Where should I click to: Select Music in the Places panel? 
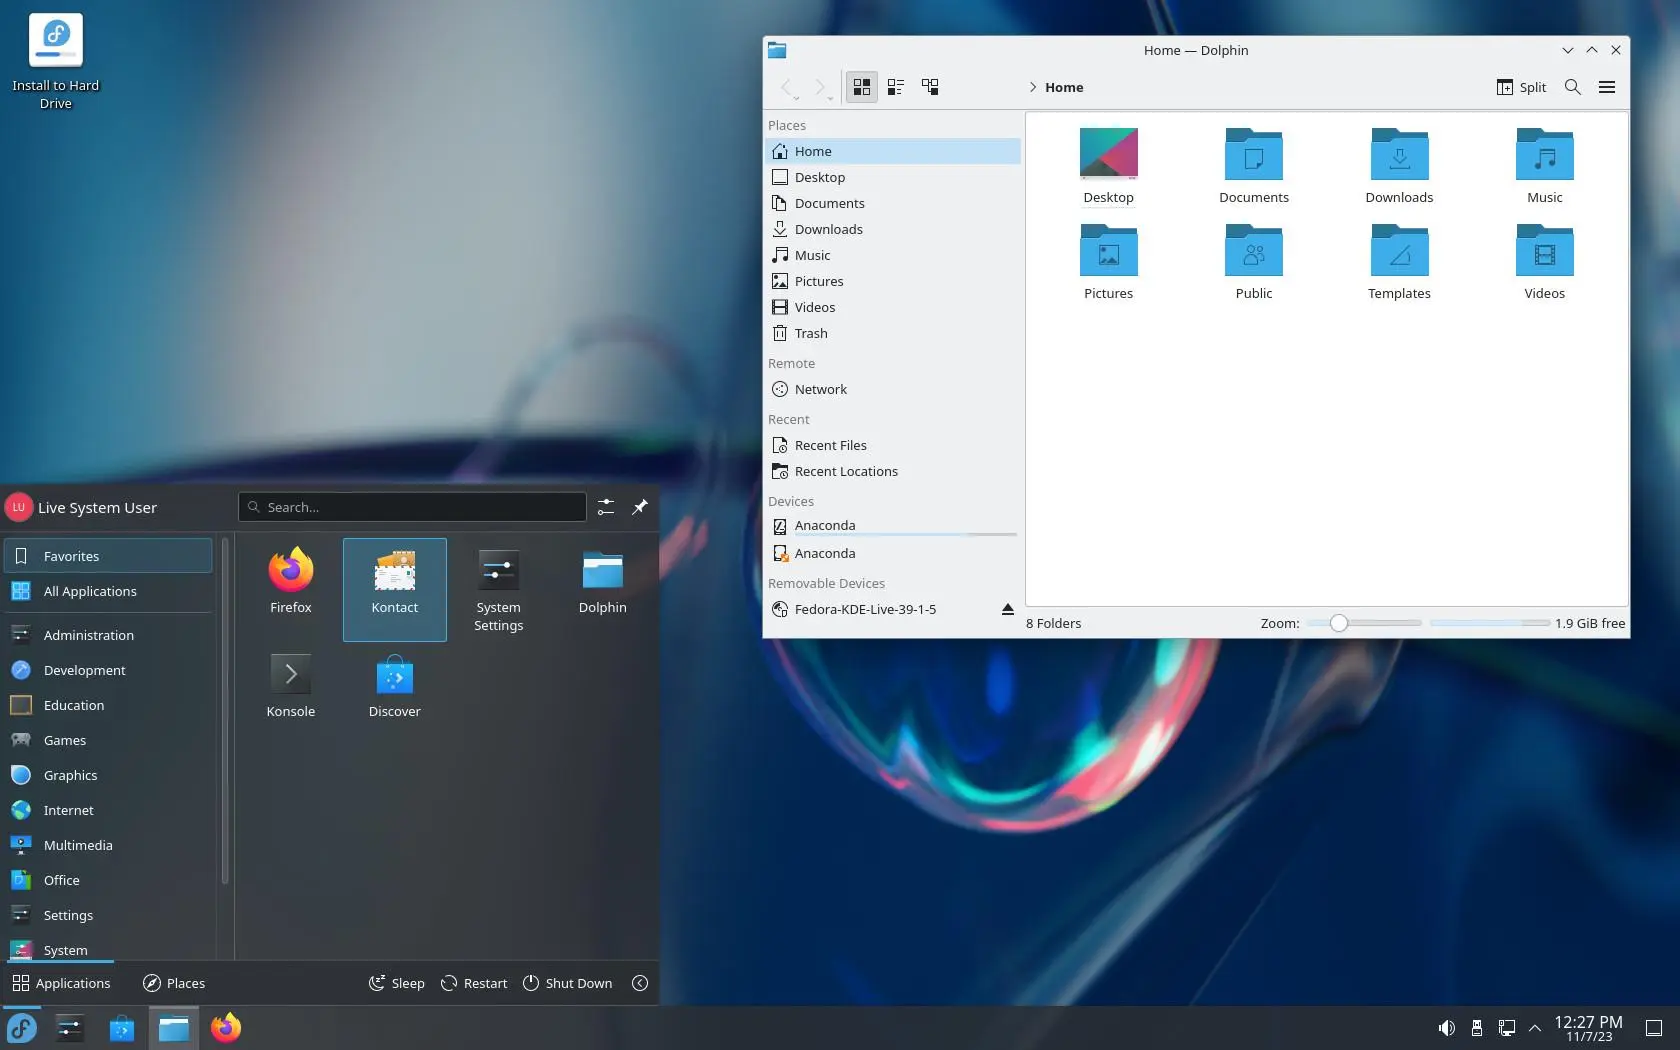(893, 255)
